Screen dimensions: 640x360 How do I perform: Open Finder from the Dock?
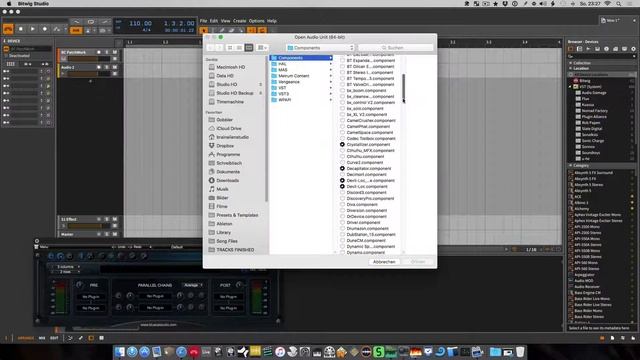point(119,351)
